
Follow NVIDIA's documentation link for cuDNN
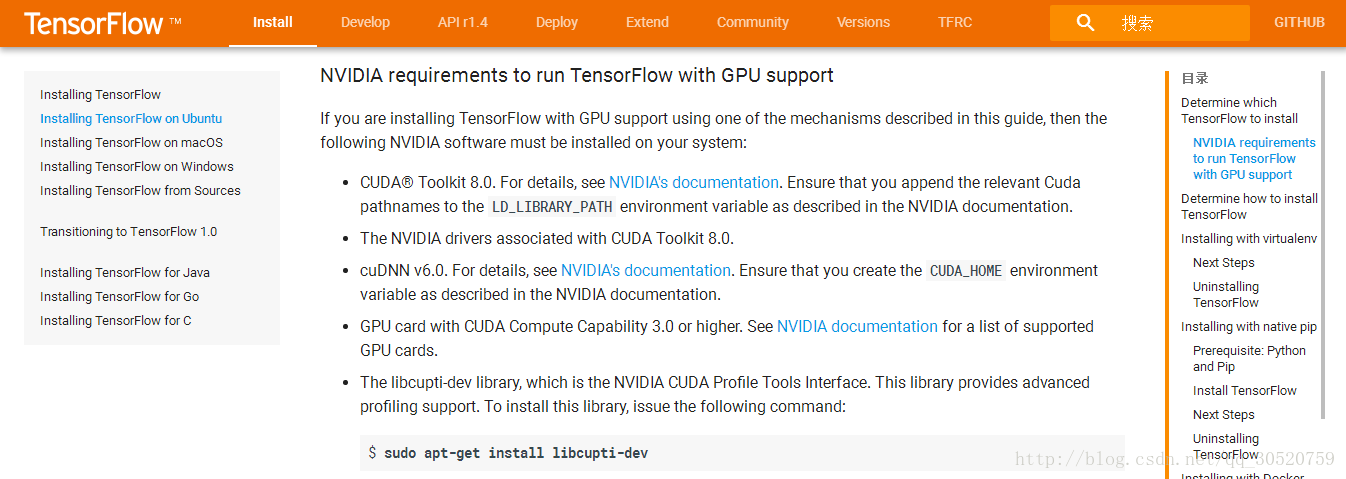pos(645,271)
